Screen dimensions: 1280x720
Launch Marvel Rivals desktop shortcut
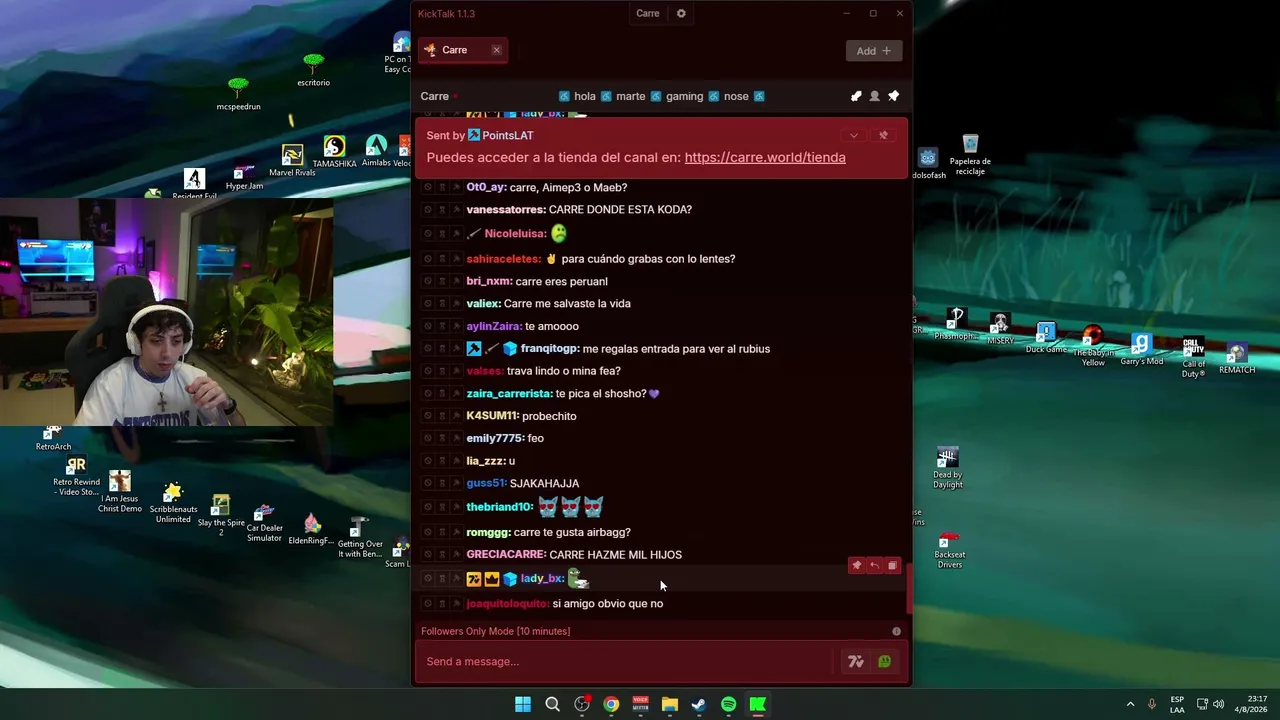(292, 161)
